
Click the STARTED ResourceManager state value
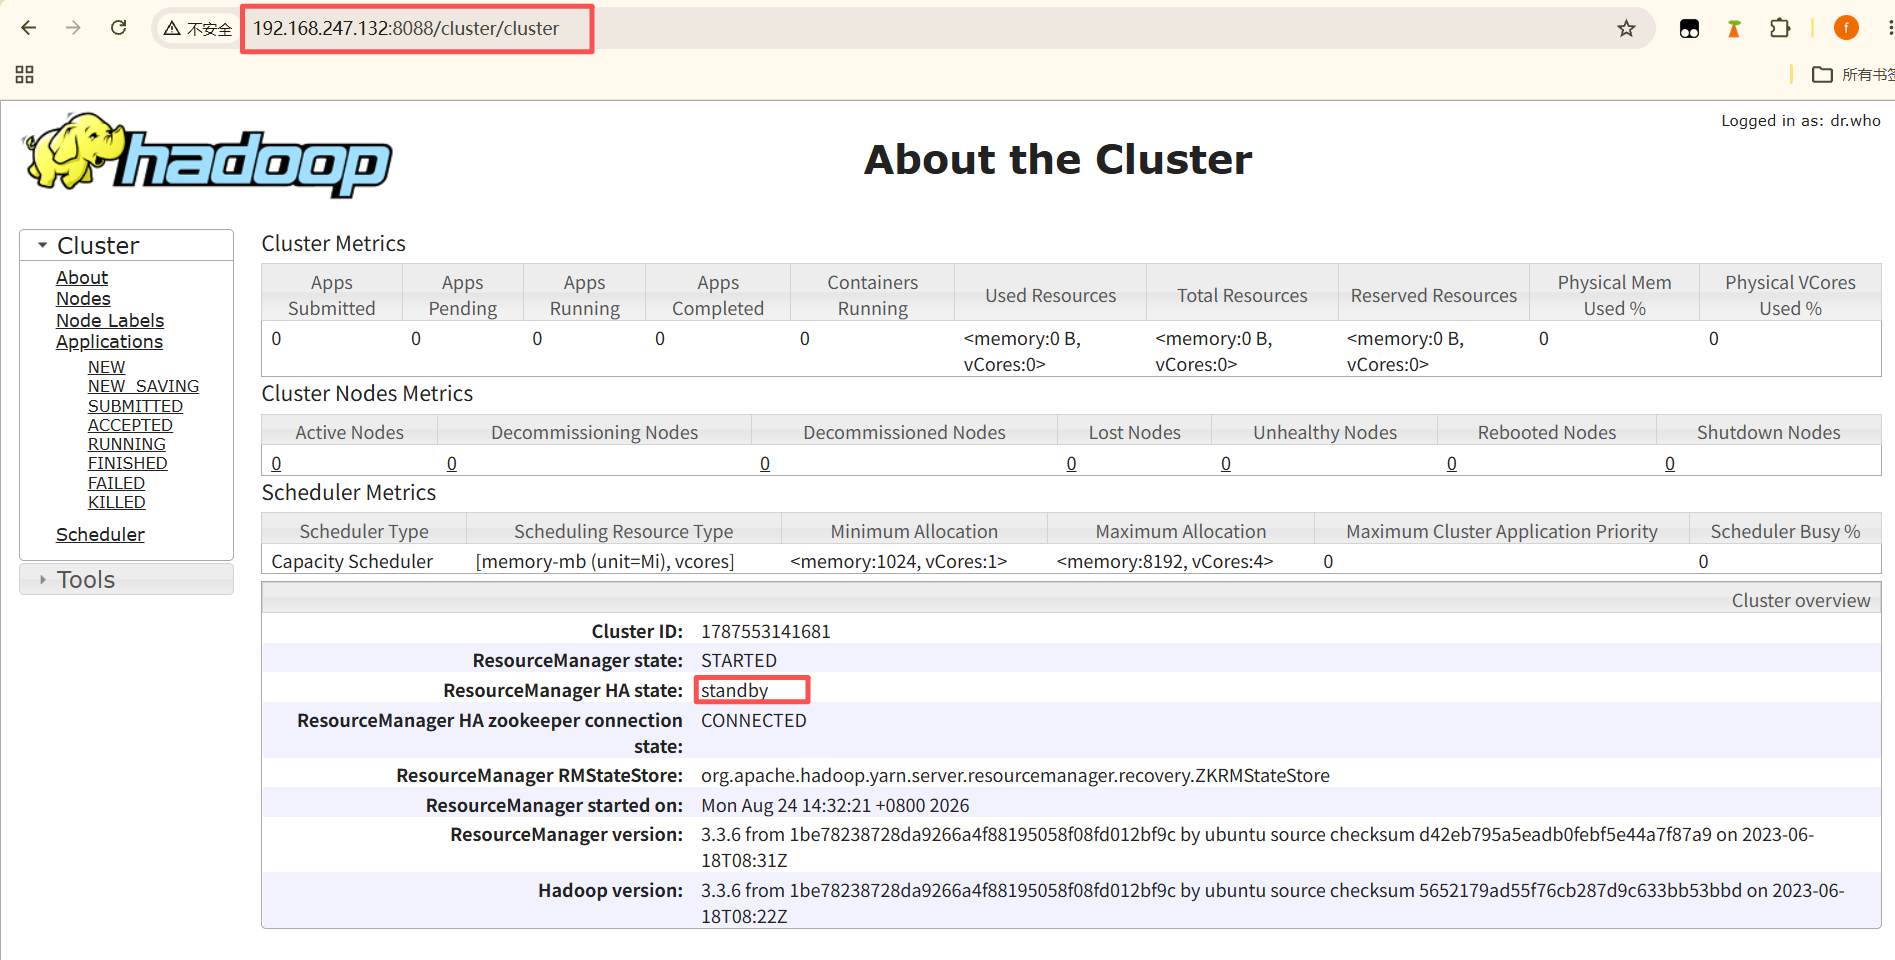tap(739, 660)
